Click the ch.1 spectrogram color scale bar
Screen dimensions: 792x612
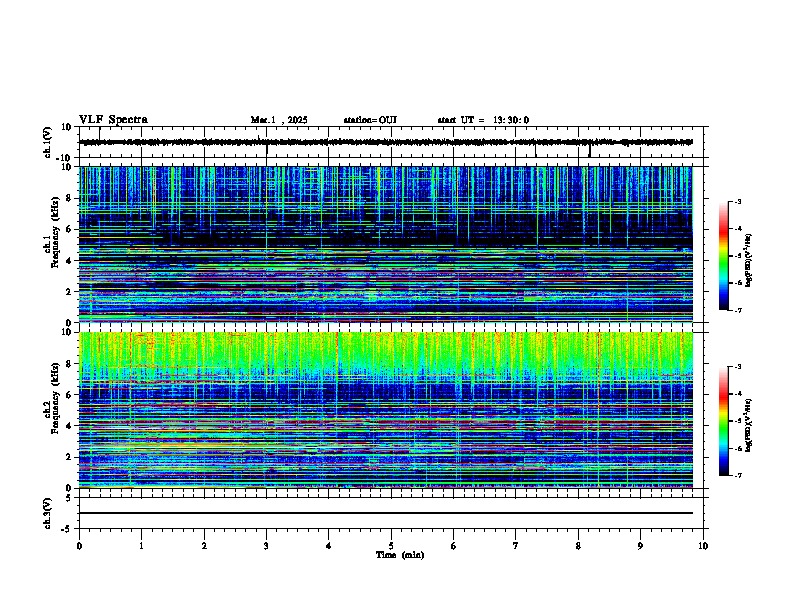point(724,256)
